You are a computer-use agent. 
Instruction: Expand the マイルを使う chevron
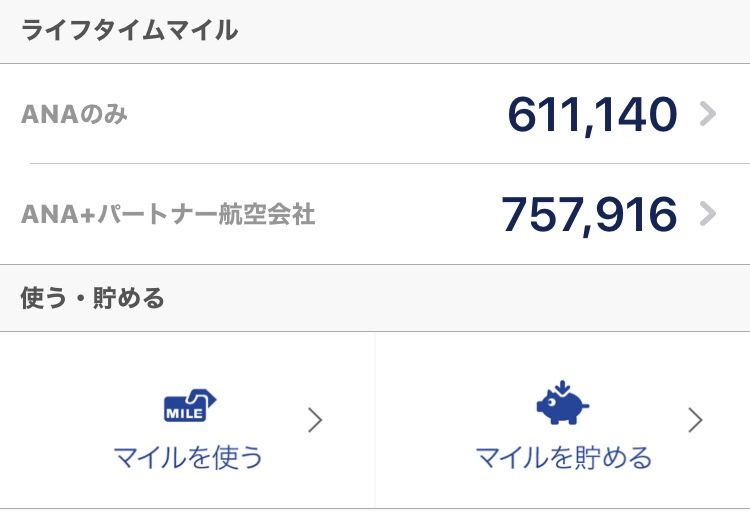(x=315, y=420)
